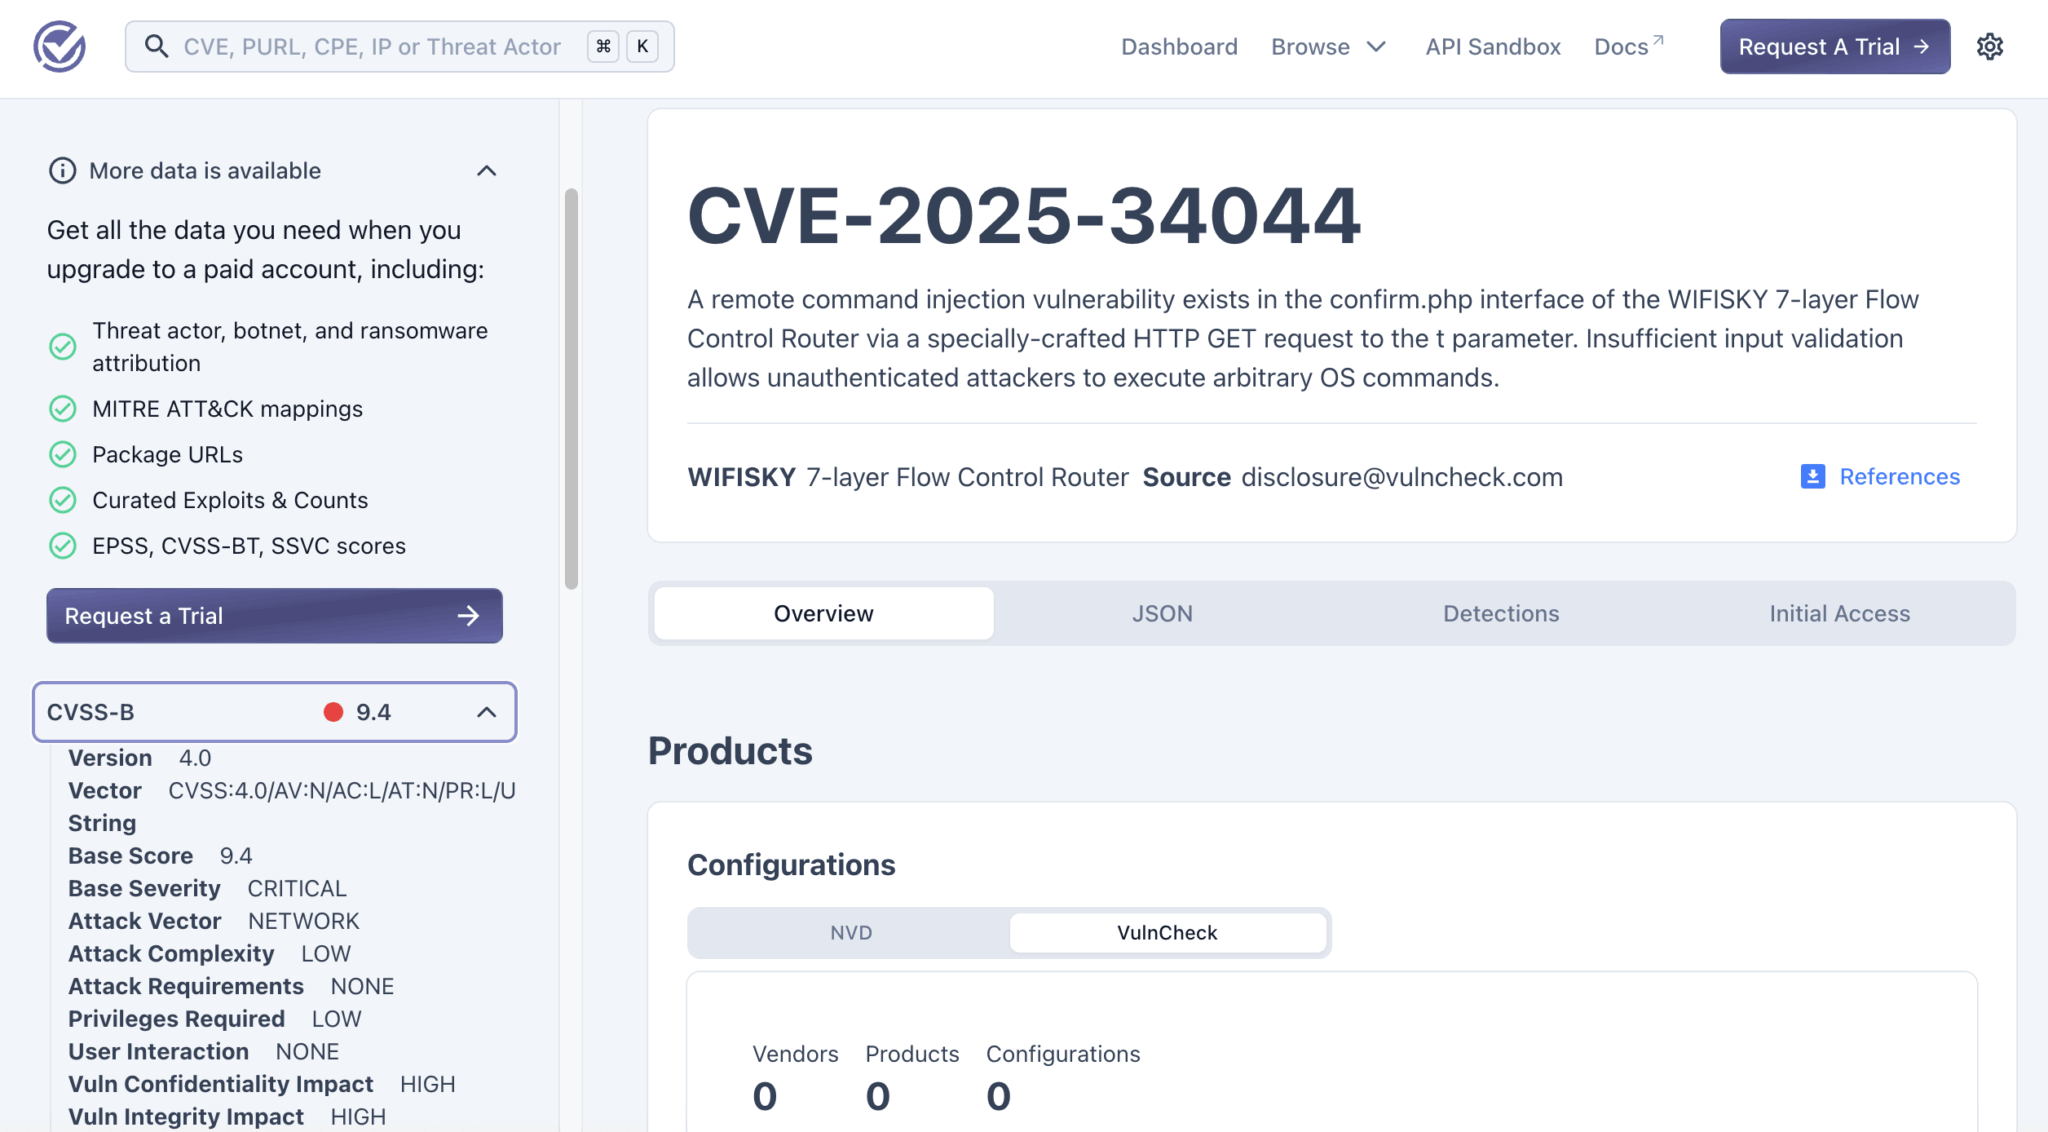Select the VulnCheck configurations toggle
The image size is (2048, 1132).
(x=1167, y=933)
